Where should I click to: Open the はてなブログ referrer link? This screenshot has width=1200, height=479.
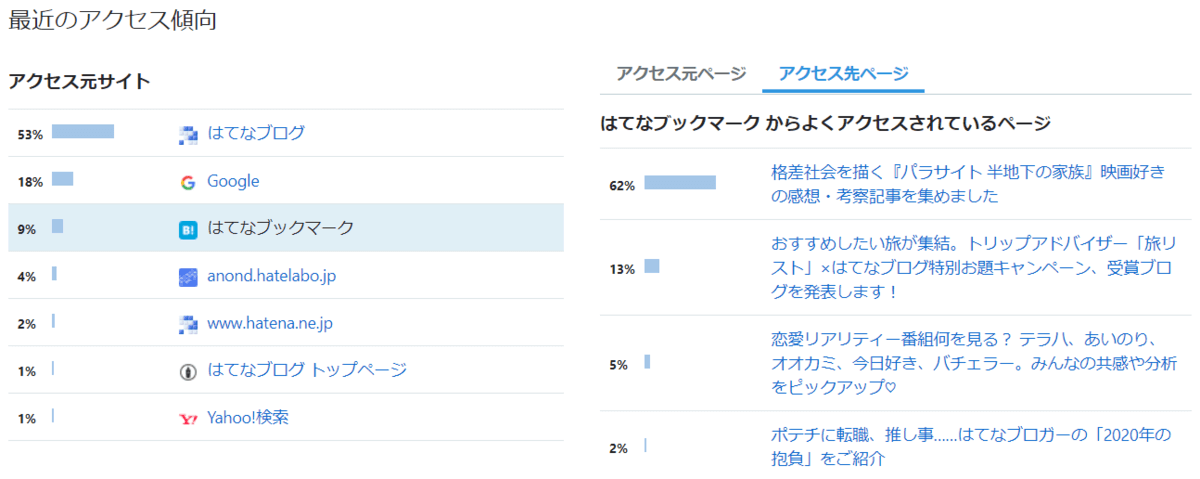click(256, 133)
